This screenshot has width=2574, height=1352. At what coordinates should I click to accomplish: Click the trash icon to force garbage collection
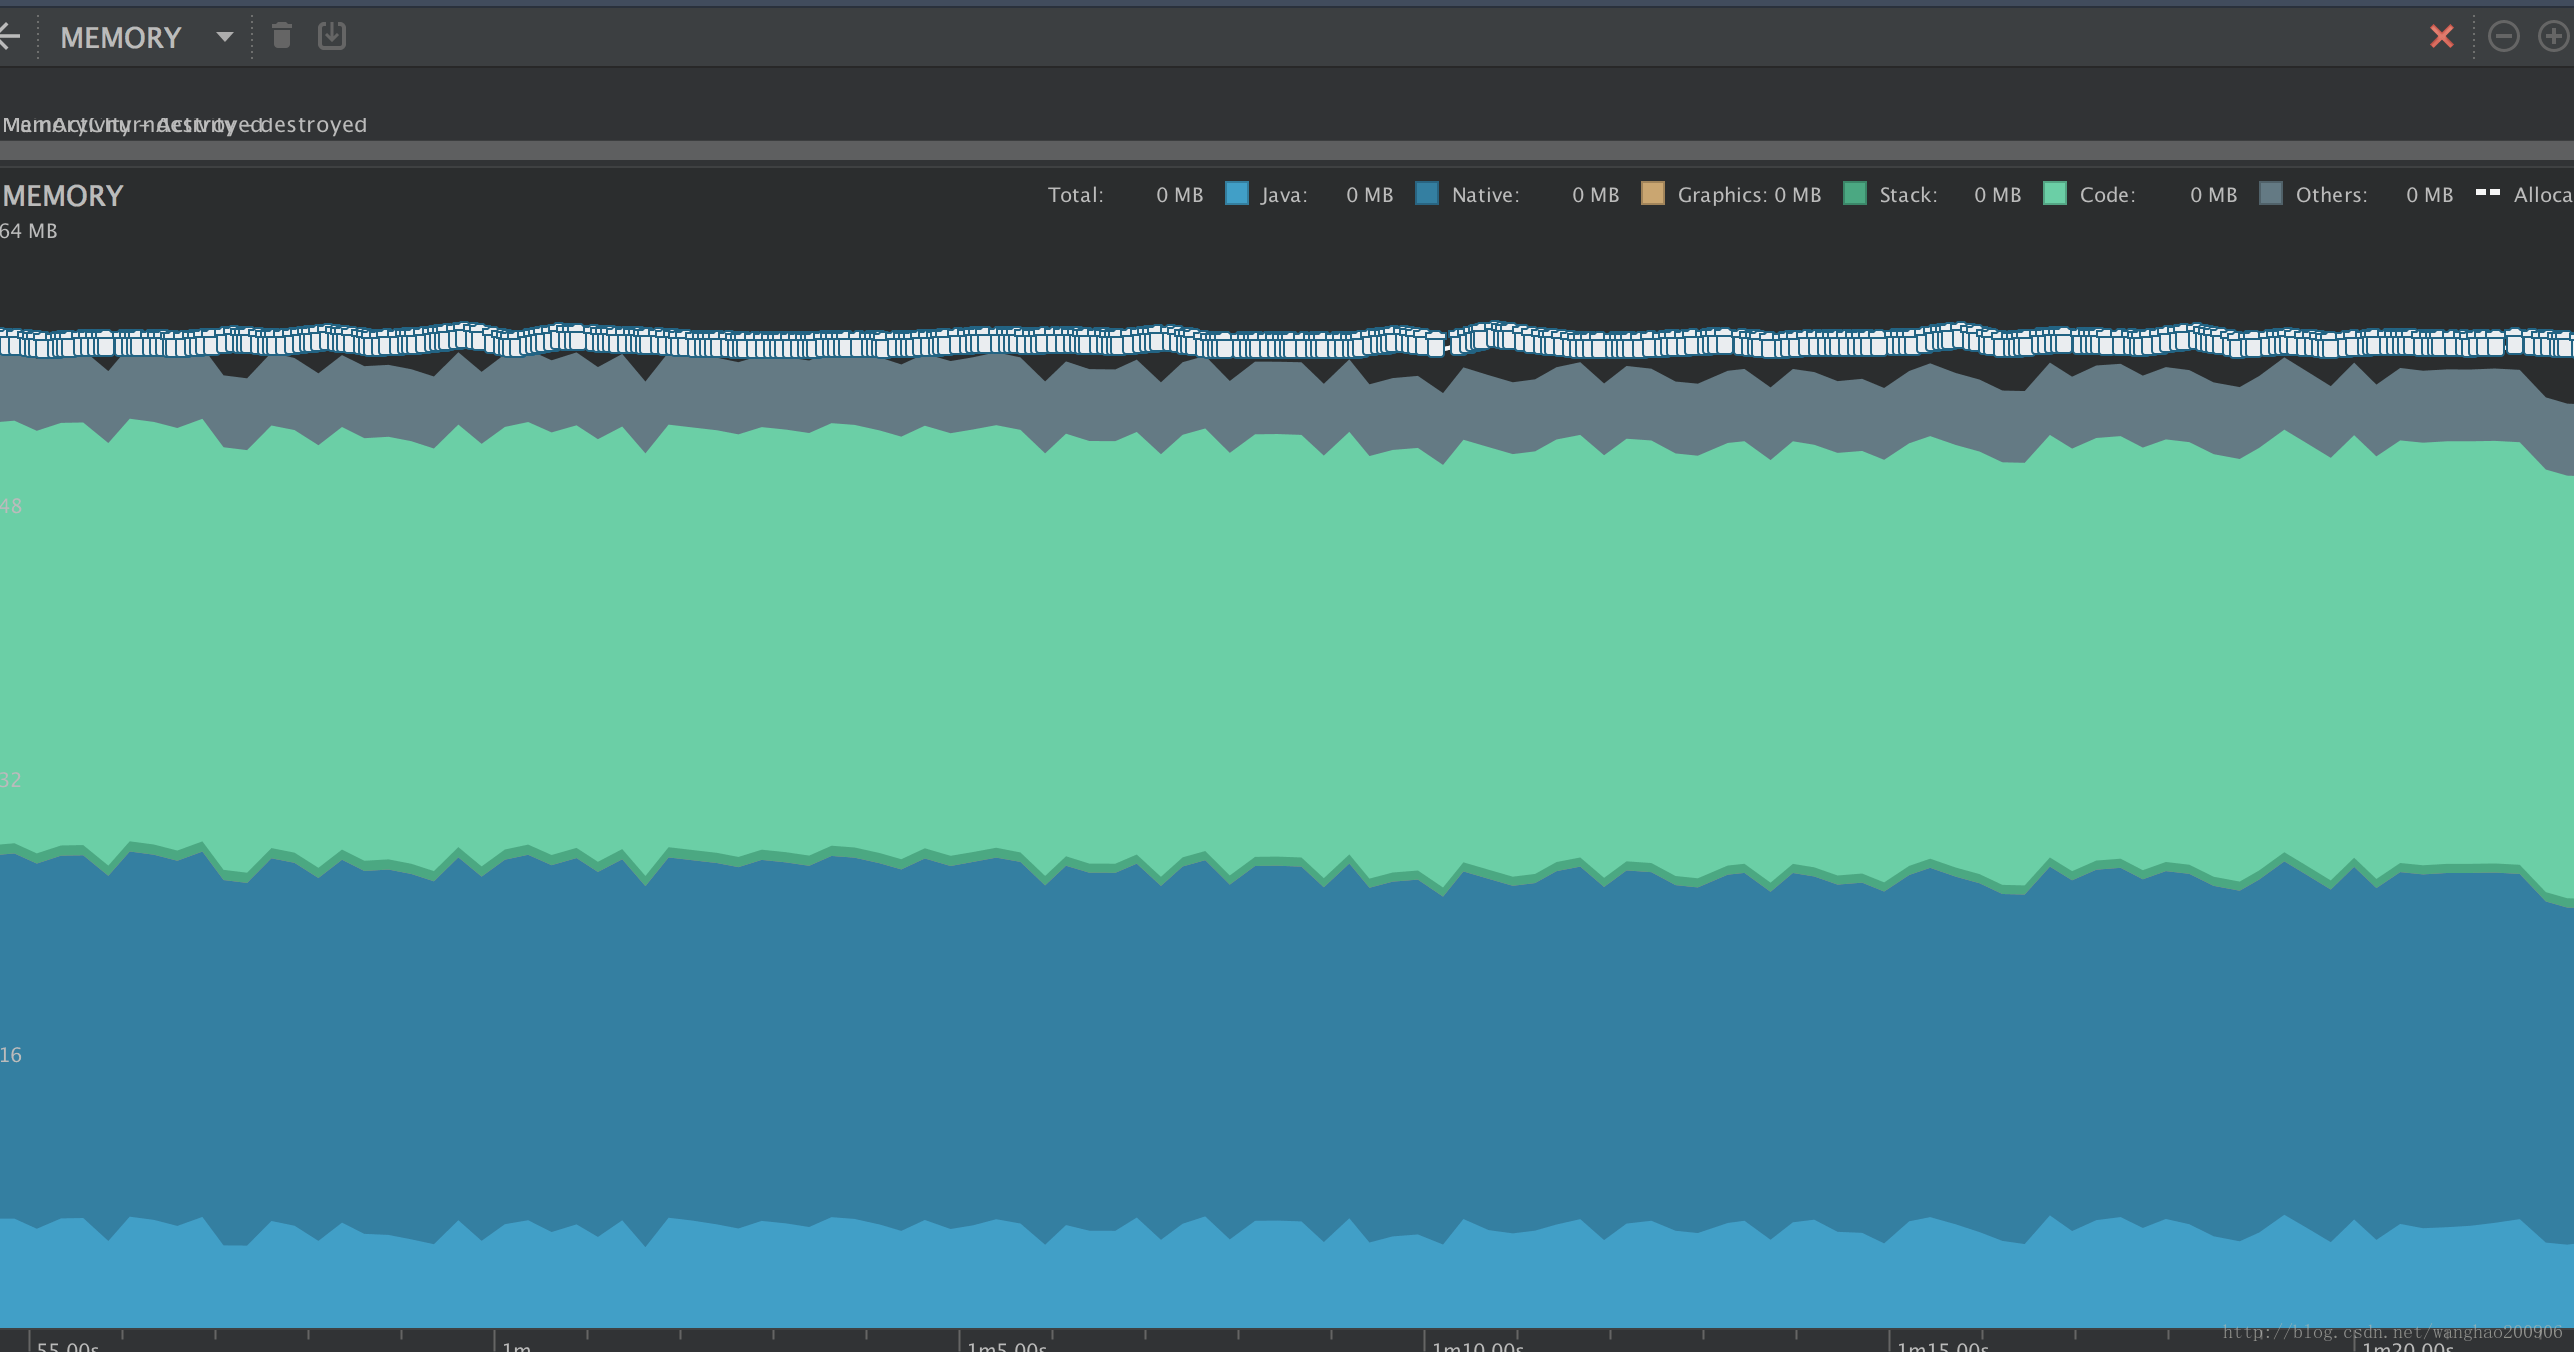[282, 36]
